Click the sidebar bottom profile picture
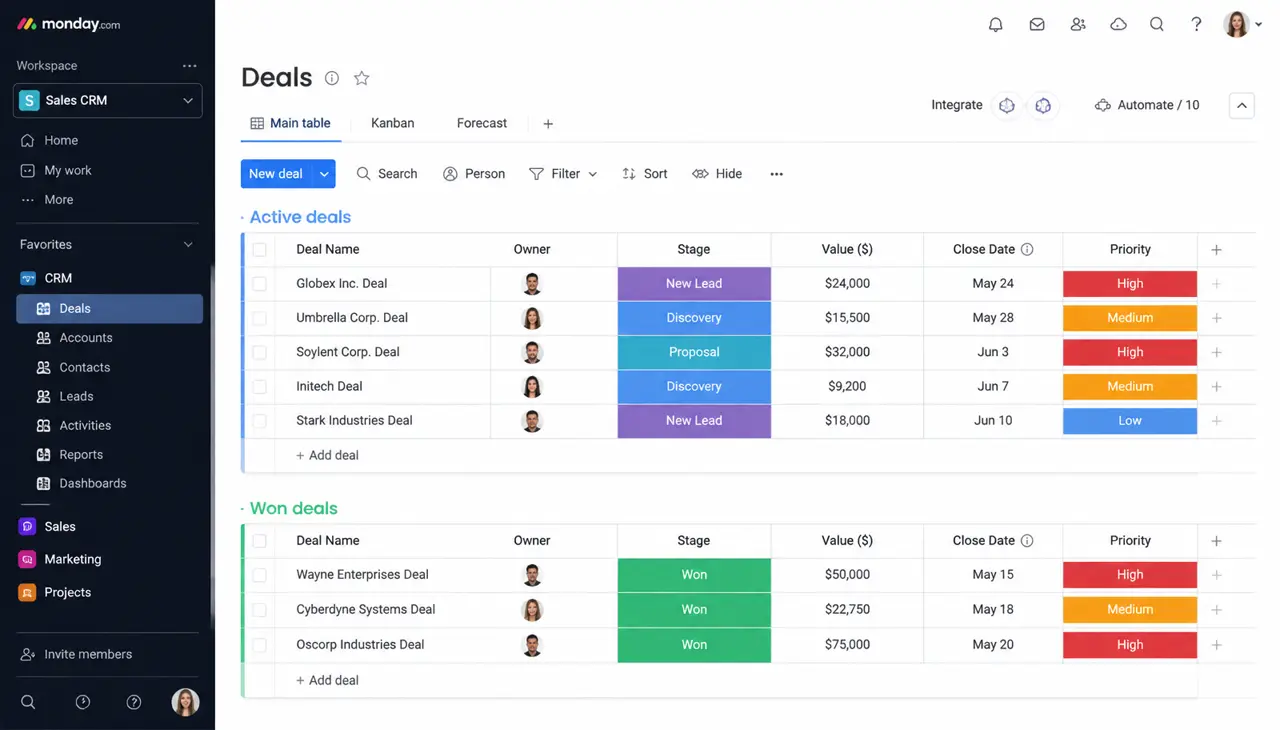Image resolution: width=1280 pixels, height=730 pixels. point(185,702)
